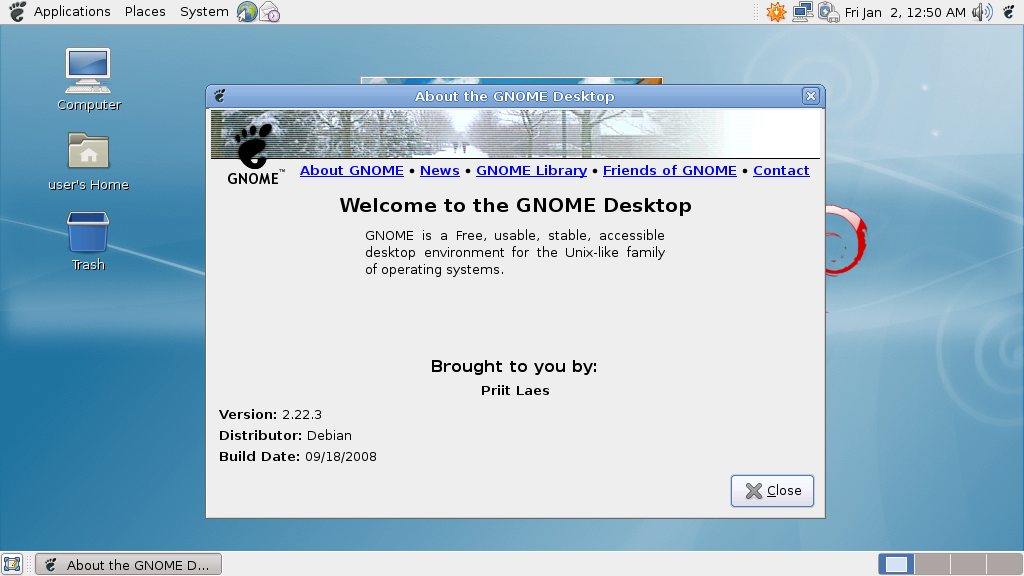Switch to the second workspace
The height and width of the screenshot is (576, 1024).
[x=932, y=564]
